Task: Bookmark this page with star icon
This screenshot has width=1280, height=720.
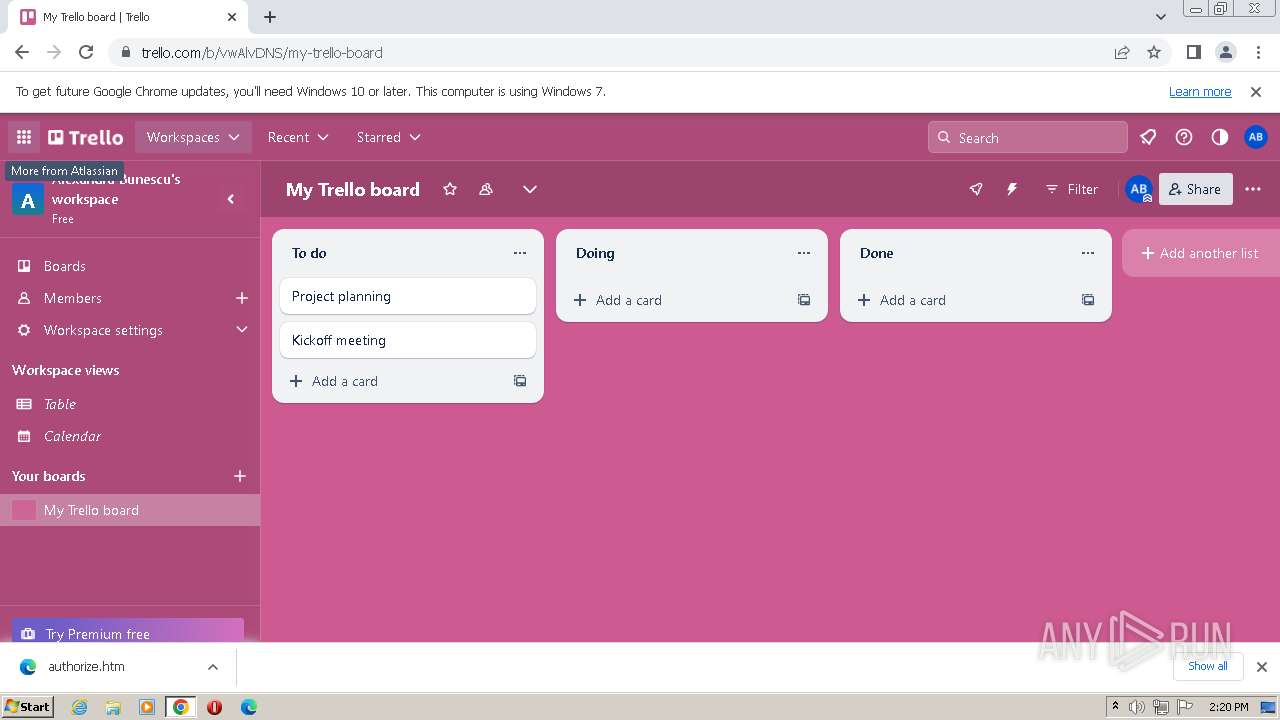Action: 1154,52
